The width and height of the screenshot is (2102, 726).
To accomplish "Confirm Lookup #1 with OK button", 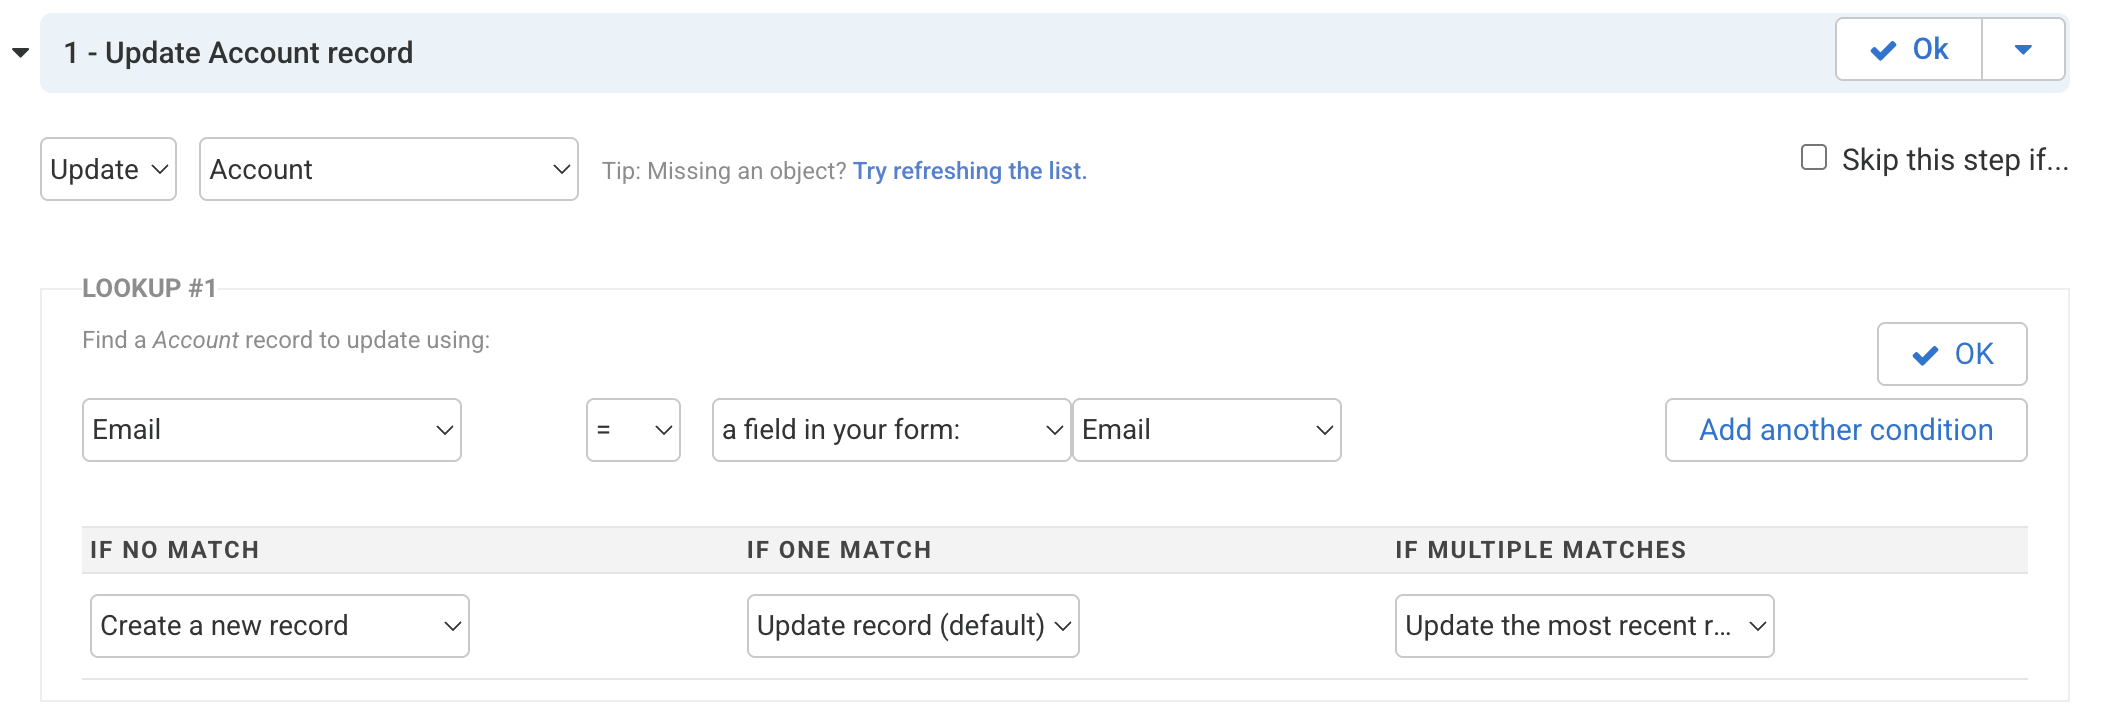I will [1951, 354].
